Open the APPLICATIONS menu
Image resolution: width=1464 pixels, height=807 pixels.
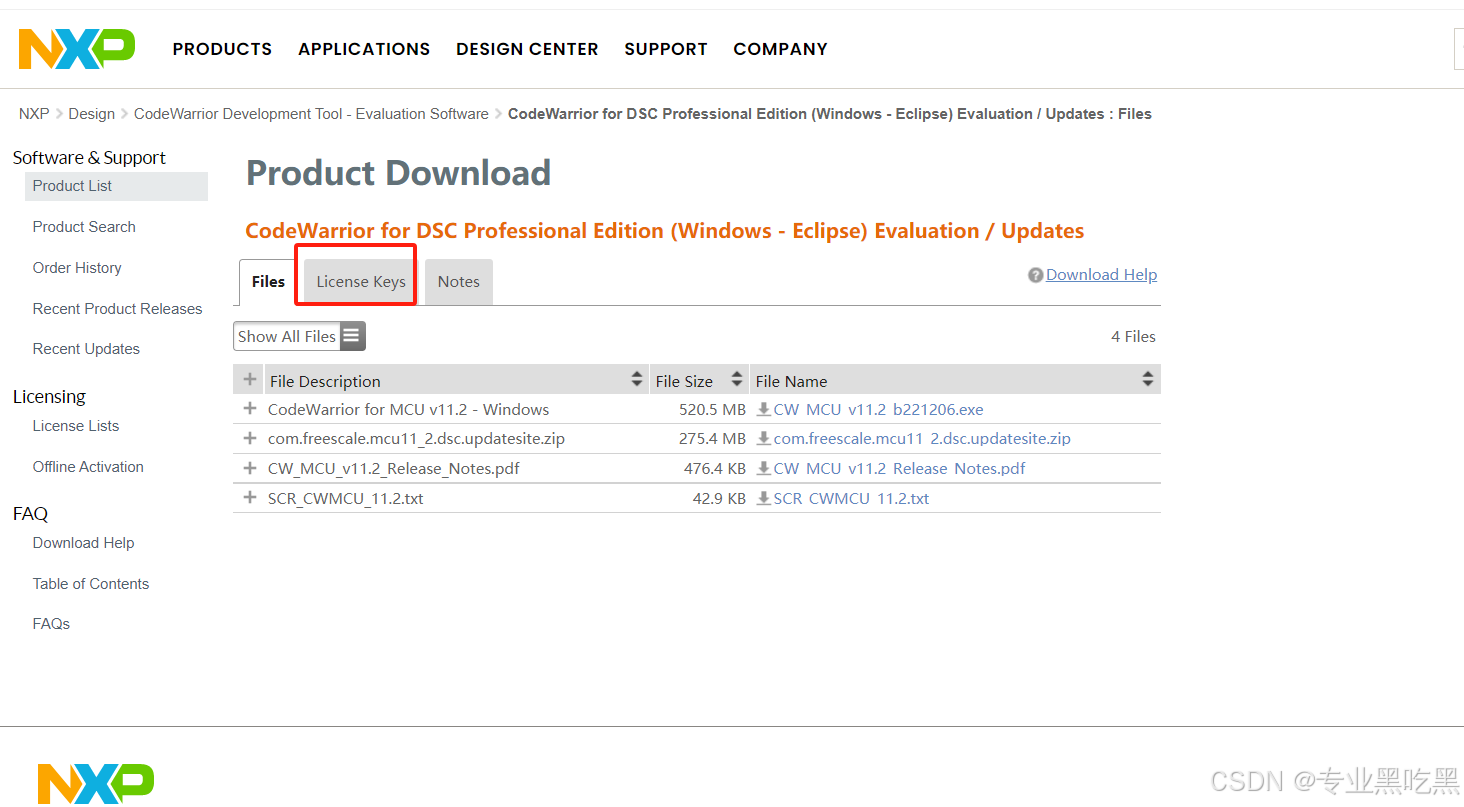(364, 49)
